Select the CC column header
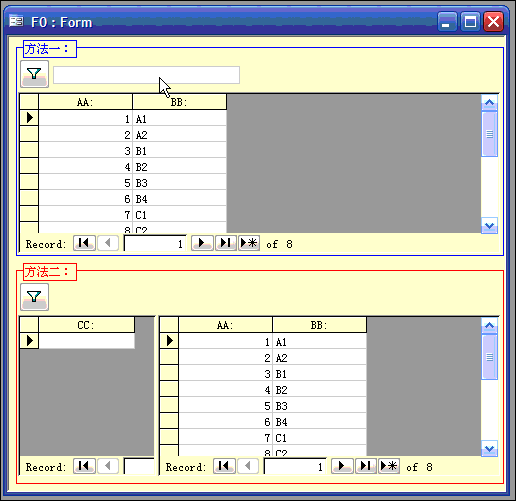 coord(87,325)
